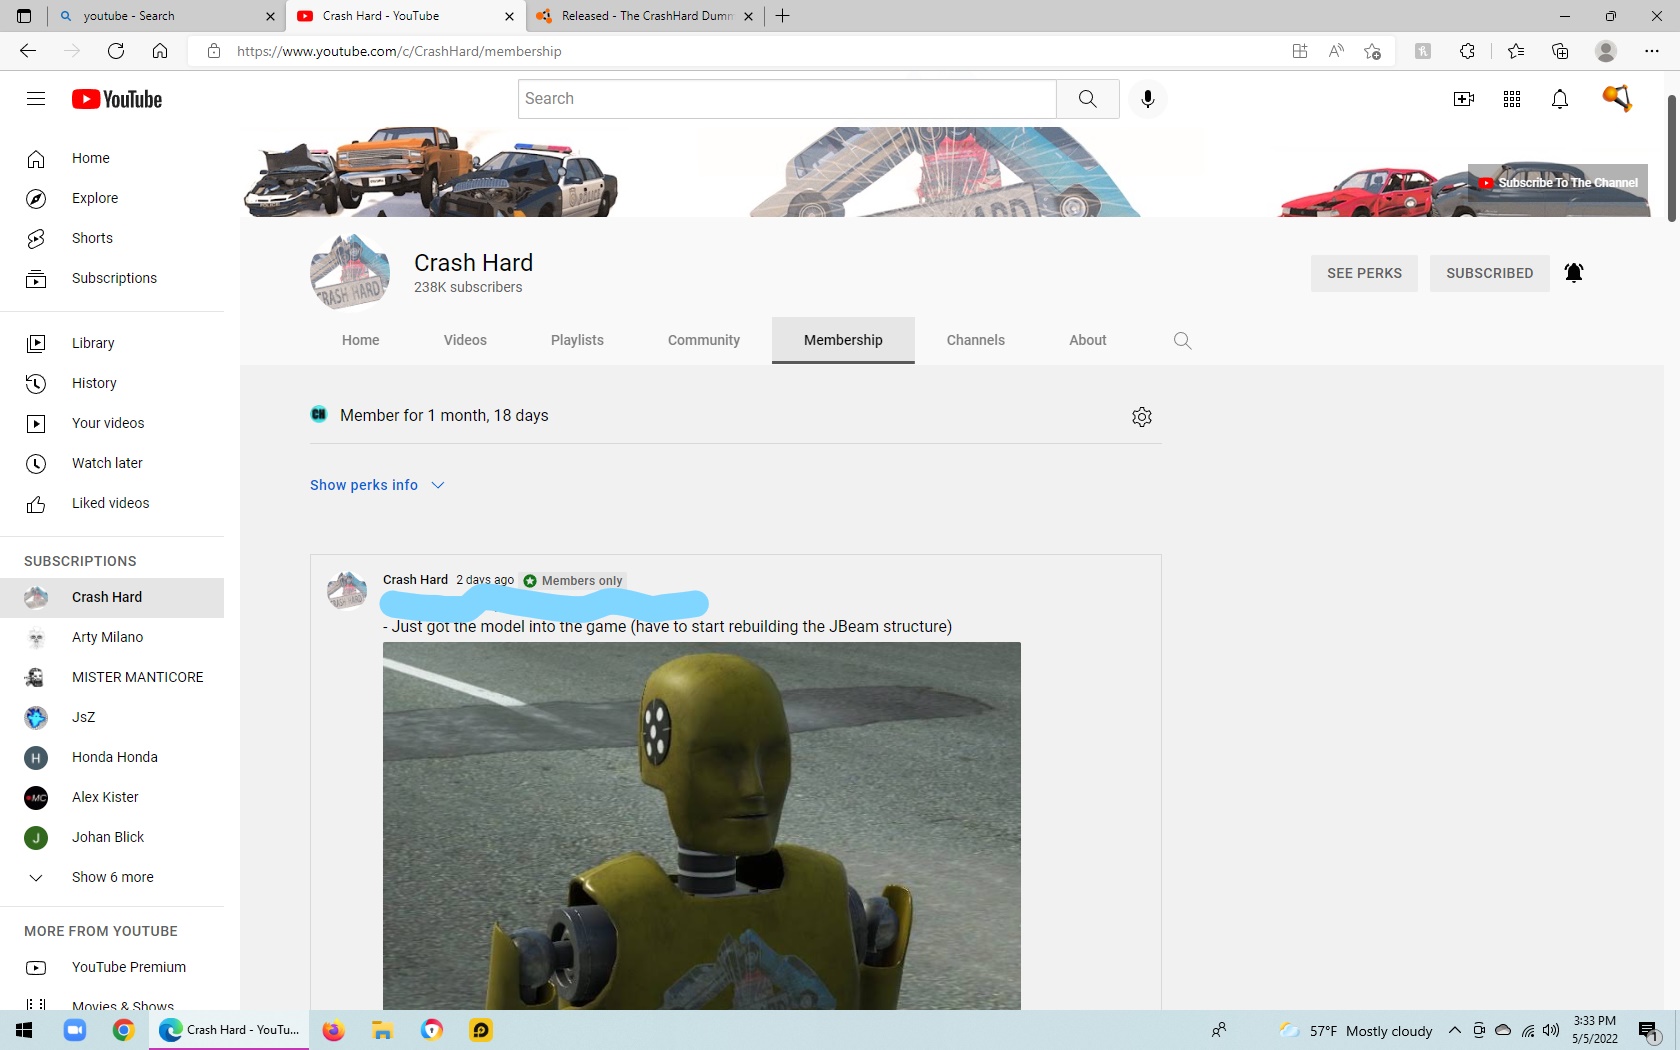Screen dimensions: 1680x1050
Task: Go to Home in the sidebar
Action: pos(112,158)
